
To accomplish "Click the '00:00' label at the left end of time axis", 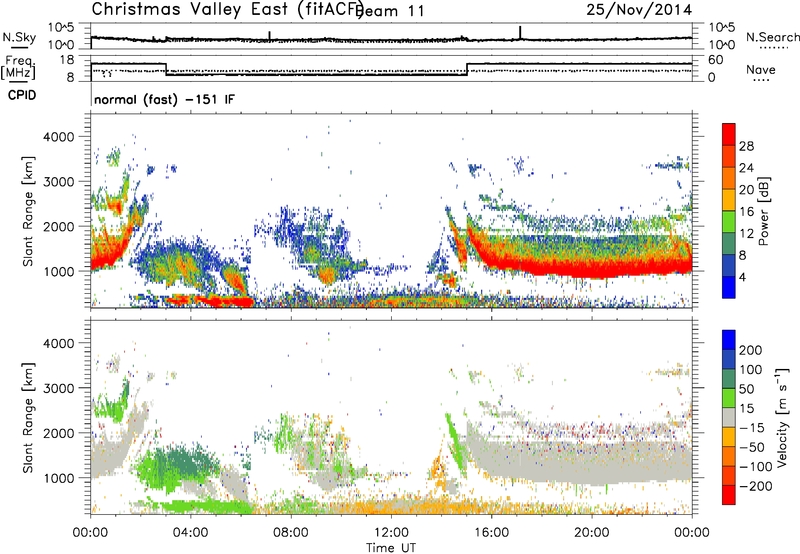I will pos(90,533).
